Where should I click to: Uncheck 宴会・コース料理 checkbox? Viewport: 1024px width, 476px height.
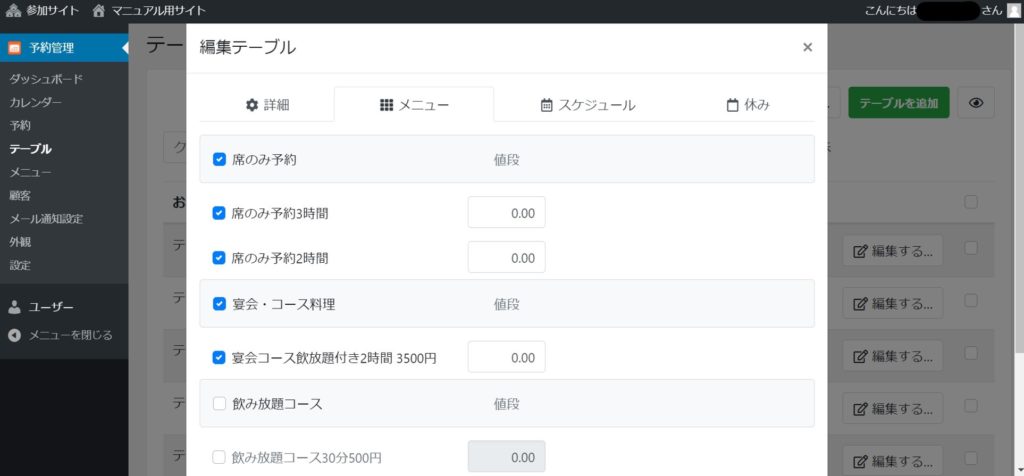[219, 303]
